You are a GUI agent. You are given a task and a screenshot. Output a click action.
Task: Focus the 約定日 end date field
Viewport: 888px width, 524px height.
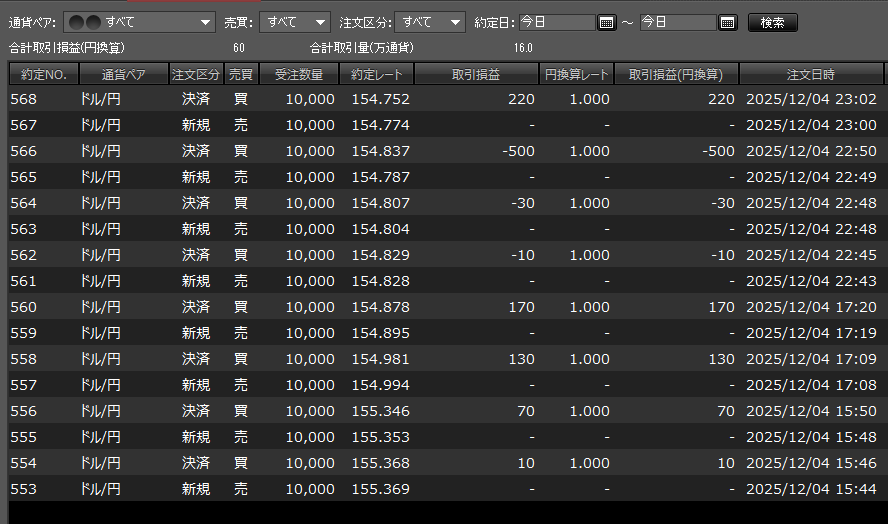677,23
